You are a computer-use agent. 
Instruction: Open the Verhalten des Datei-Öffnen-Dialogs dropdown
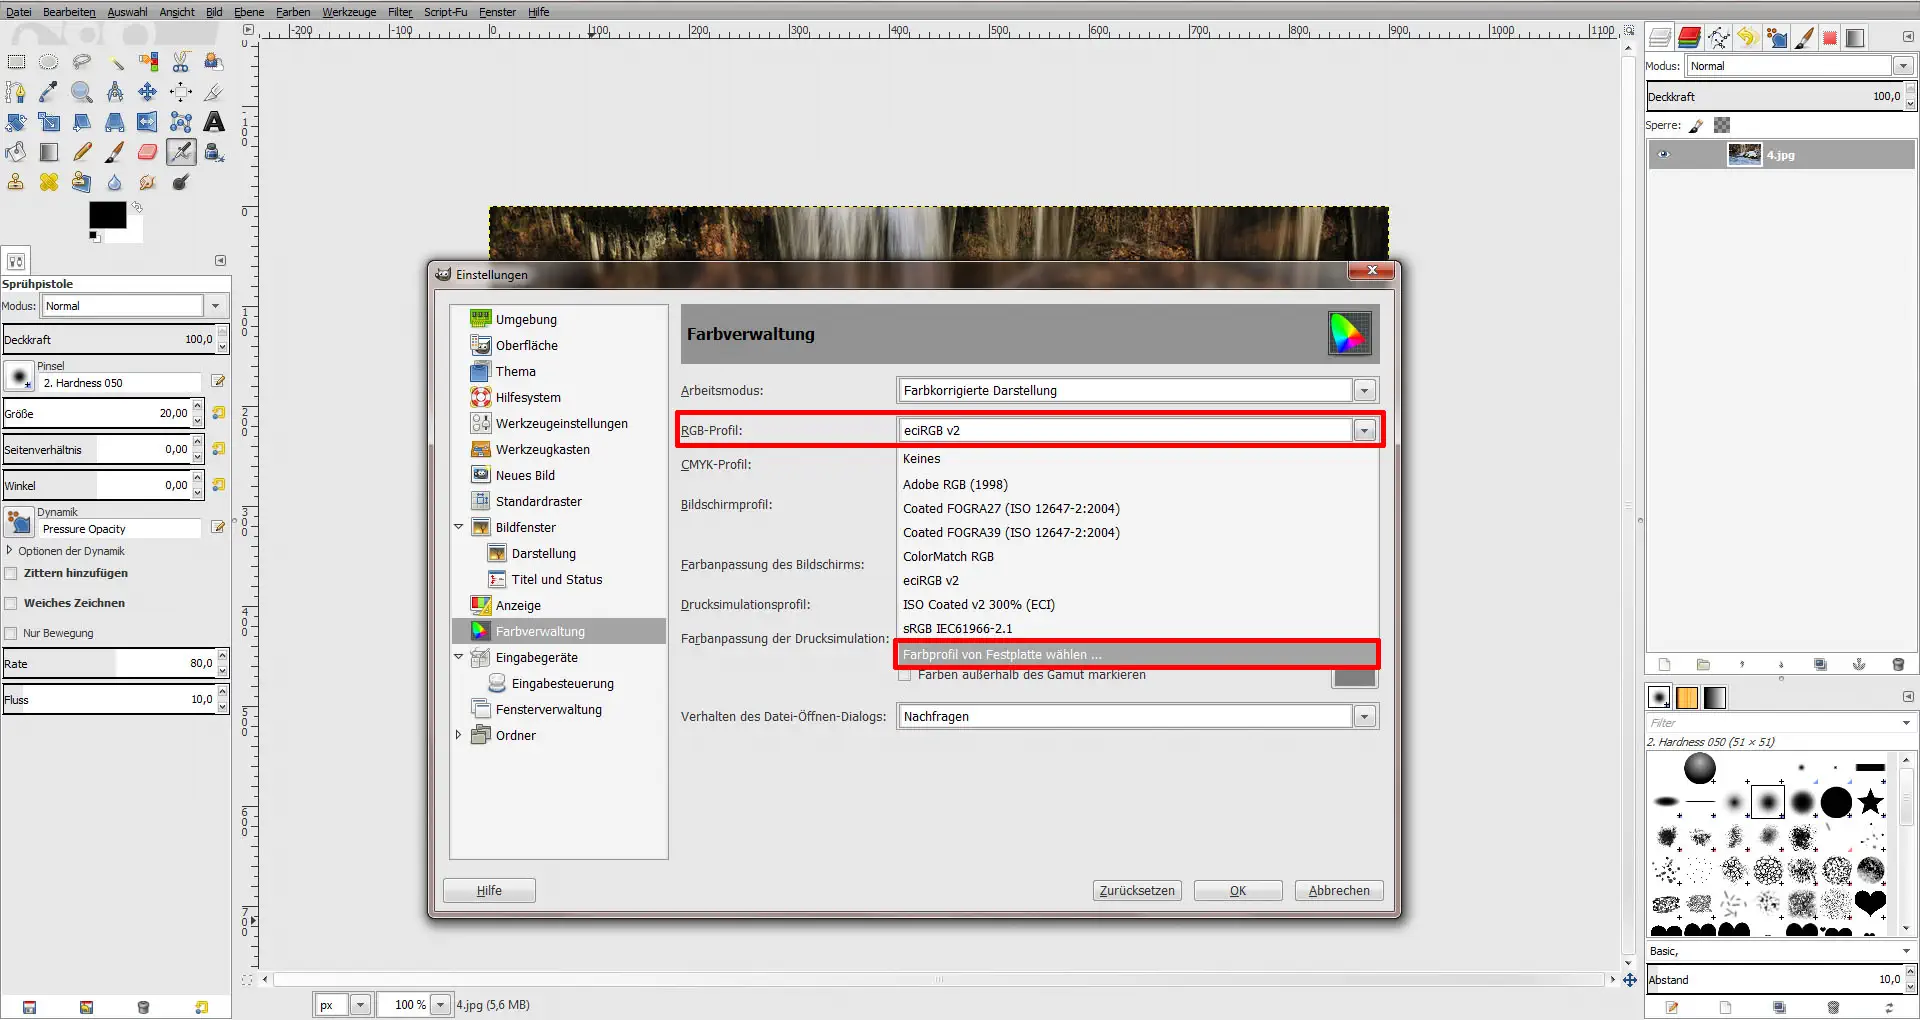[1364, 716]
